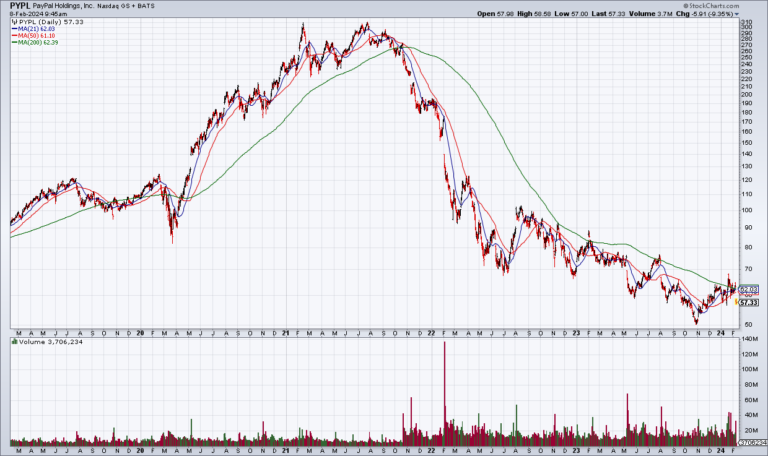768x456 pixels.
Task: Click the red MA(50) 61.10 legend entry
Action: pos(33,36)
